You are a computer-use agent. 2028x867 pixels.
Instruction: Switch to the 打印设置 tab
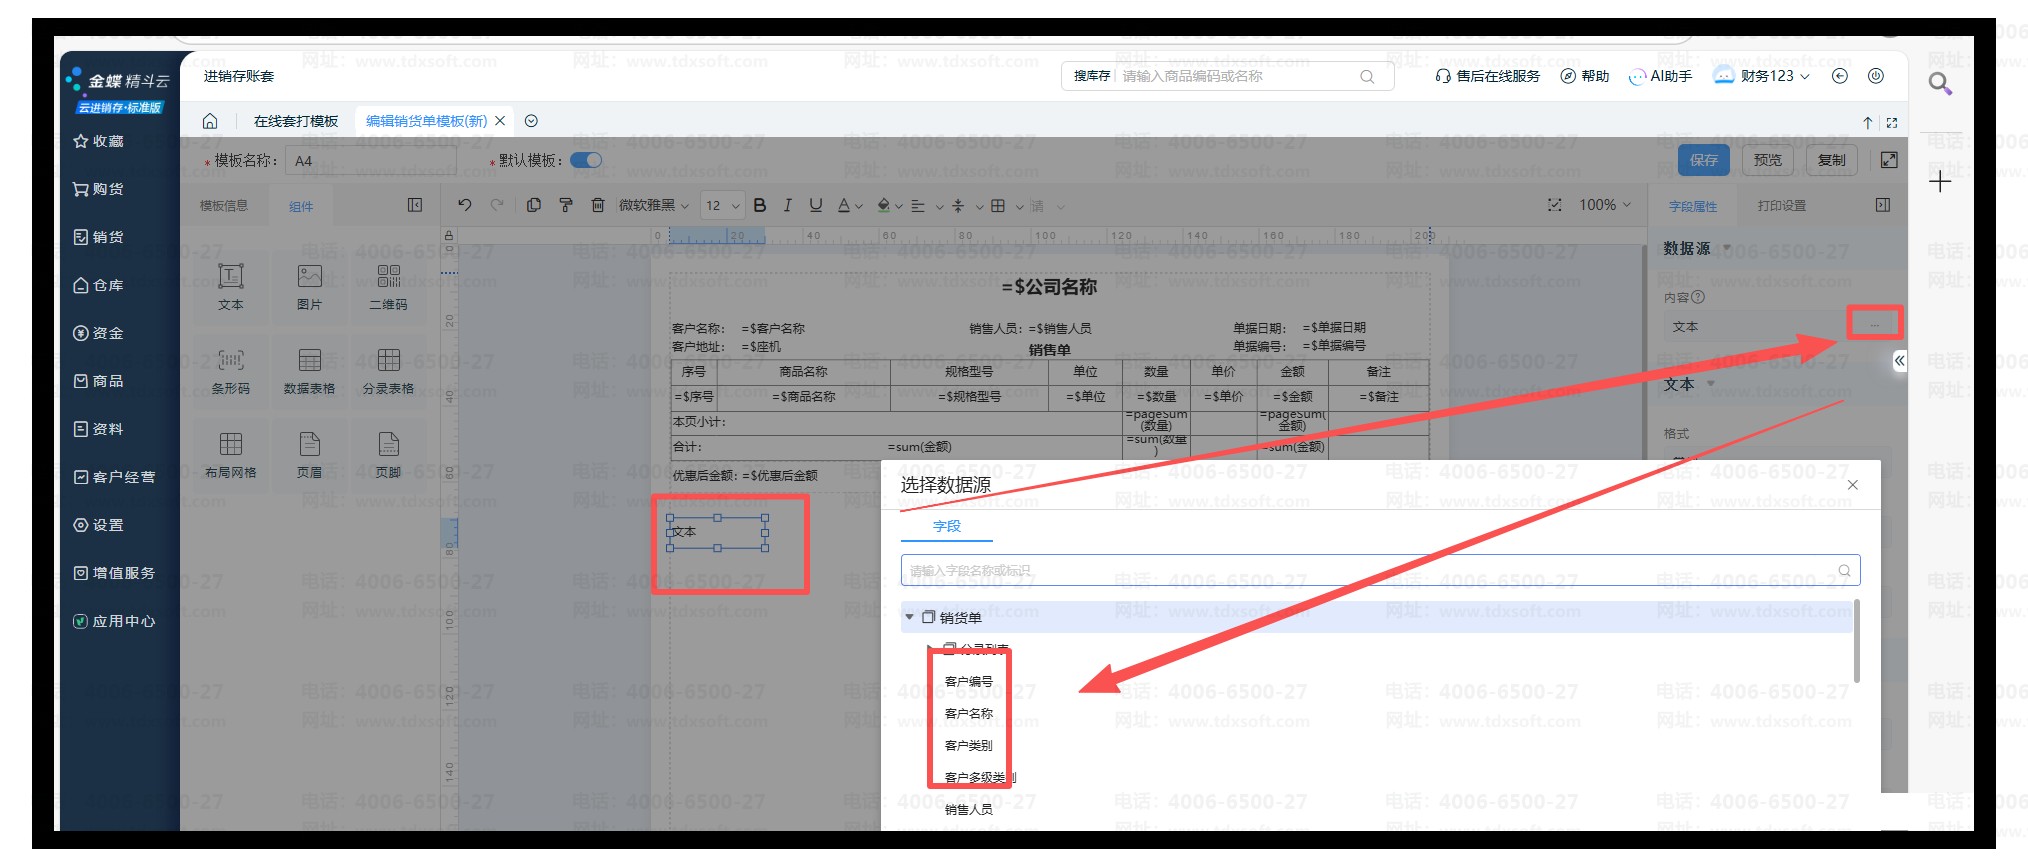(x=1781, y=206)
